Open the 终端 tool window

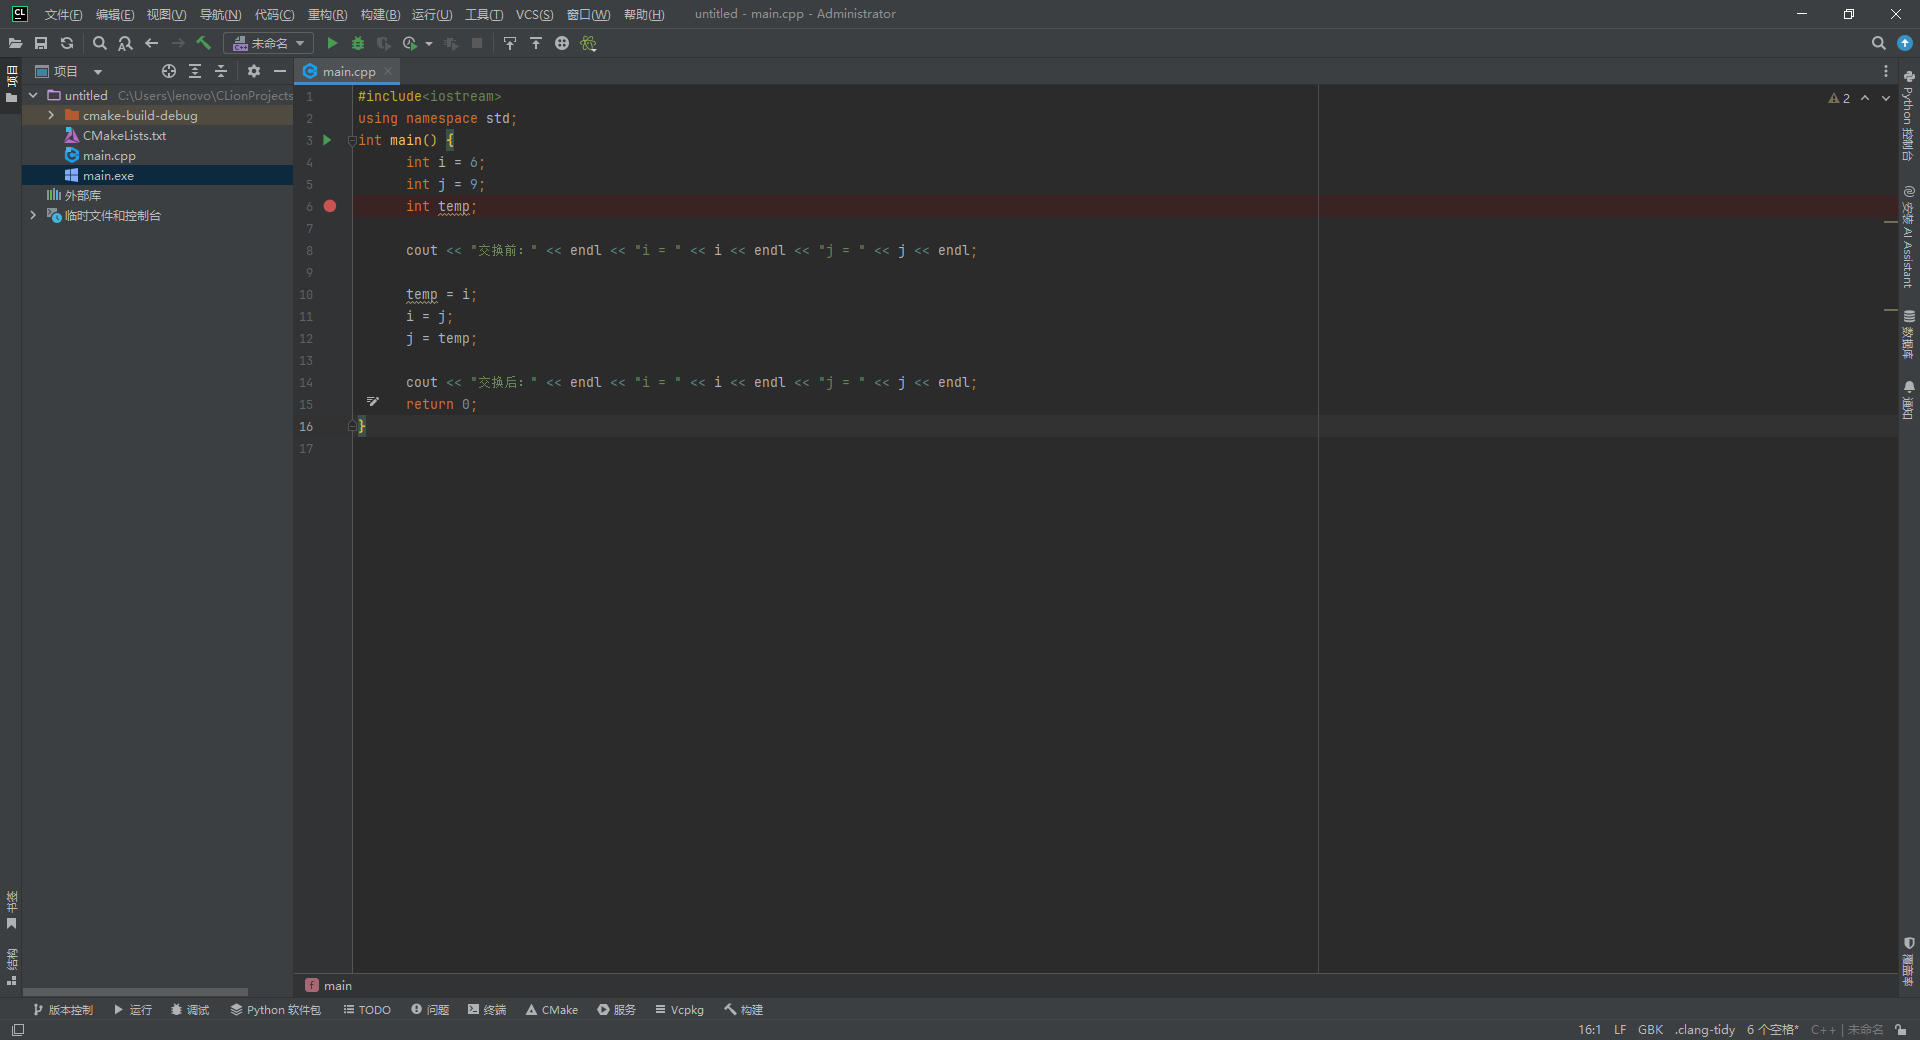click(487, 1010)
